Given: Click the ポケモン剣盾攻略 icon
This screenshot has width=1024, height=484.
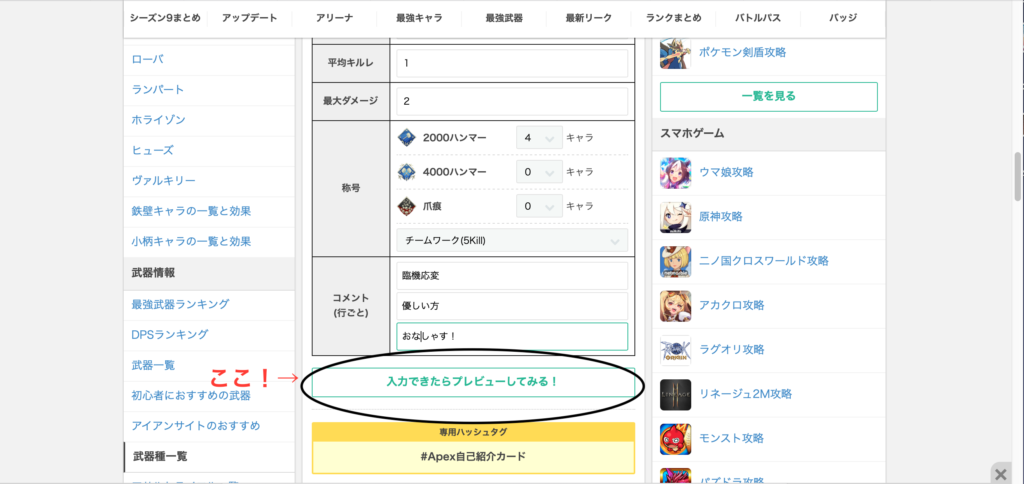Looking at the screenshot, I should (x=675, y=53).
